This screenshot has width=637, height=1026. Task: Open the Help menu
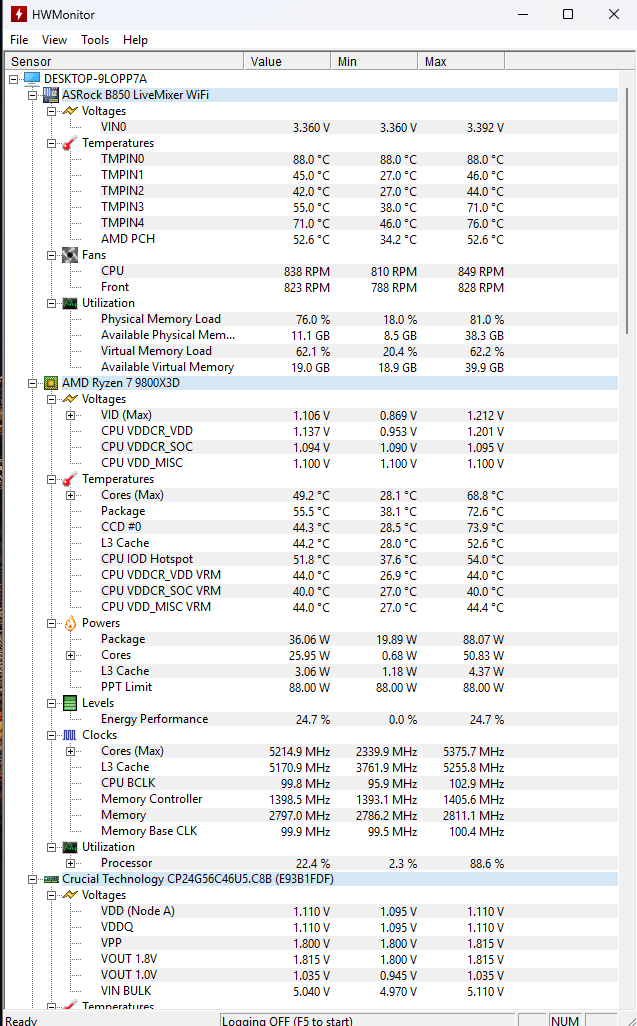pos(135,40)
